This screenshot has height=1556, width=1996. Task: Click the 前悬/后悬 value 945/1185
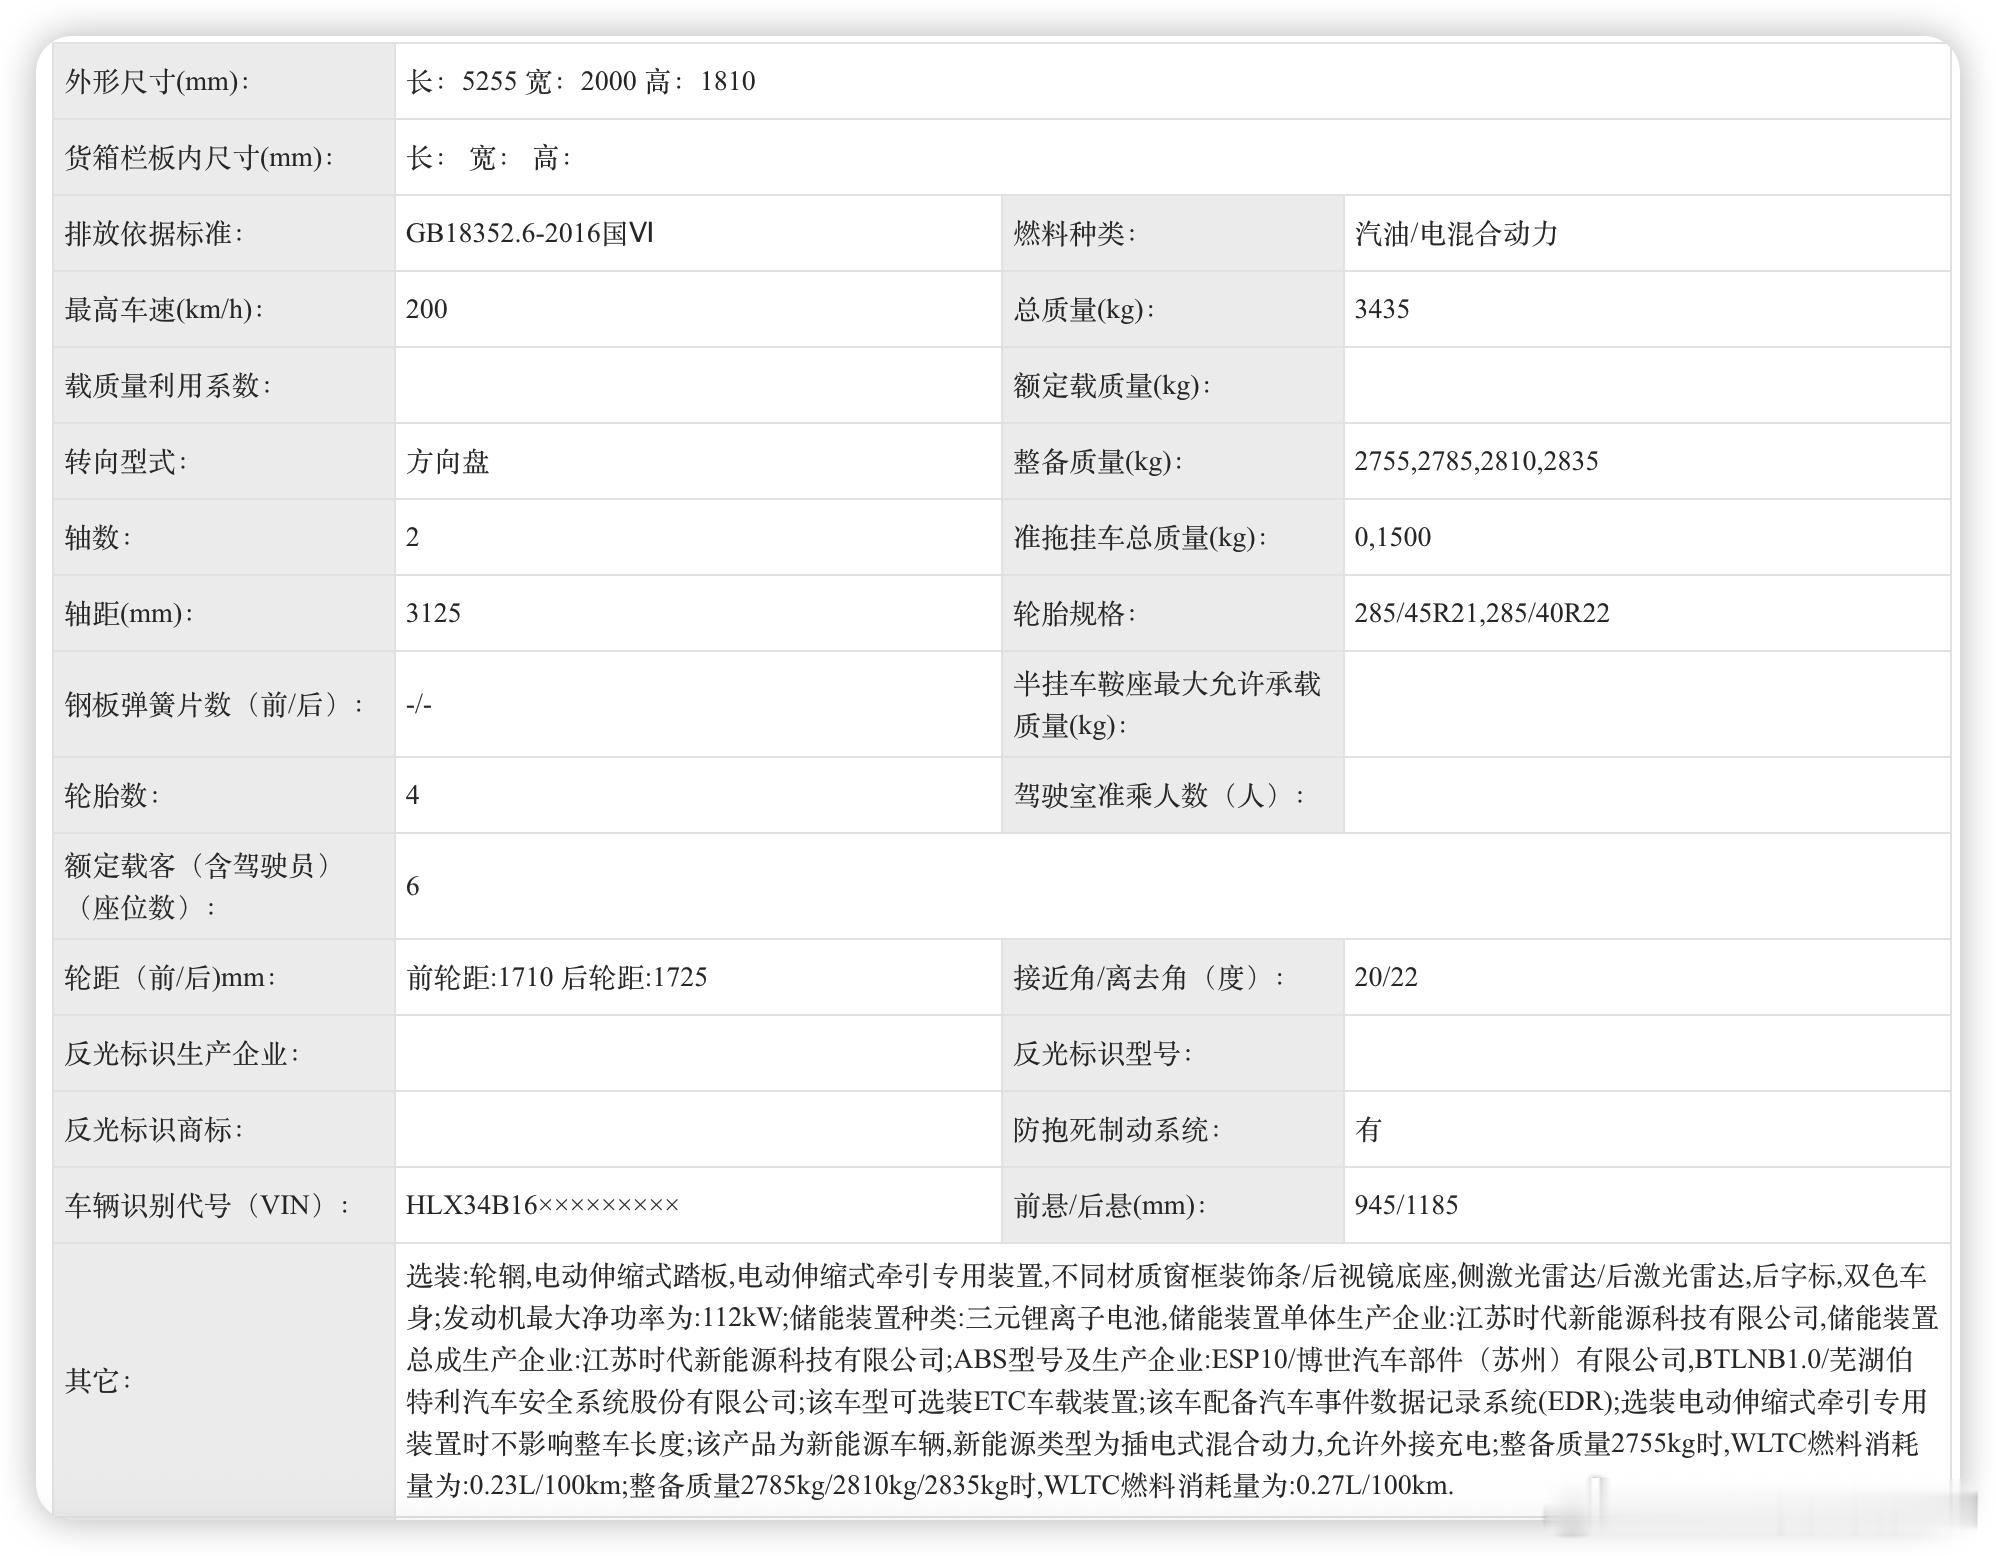1406,1206
